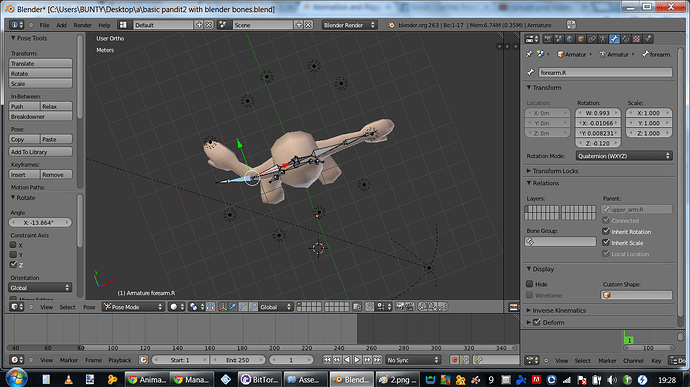Click the Translate button
690x387 pixels.
(x=40, y=63)
